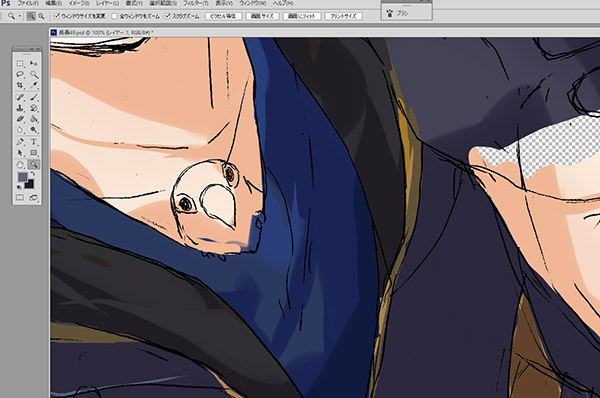Click the ピクセル等倍 button
The image size is (600, 398).
pos(223,16)
